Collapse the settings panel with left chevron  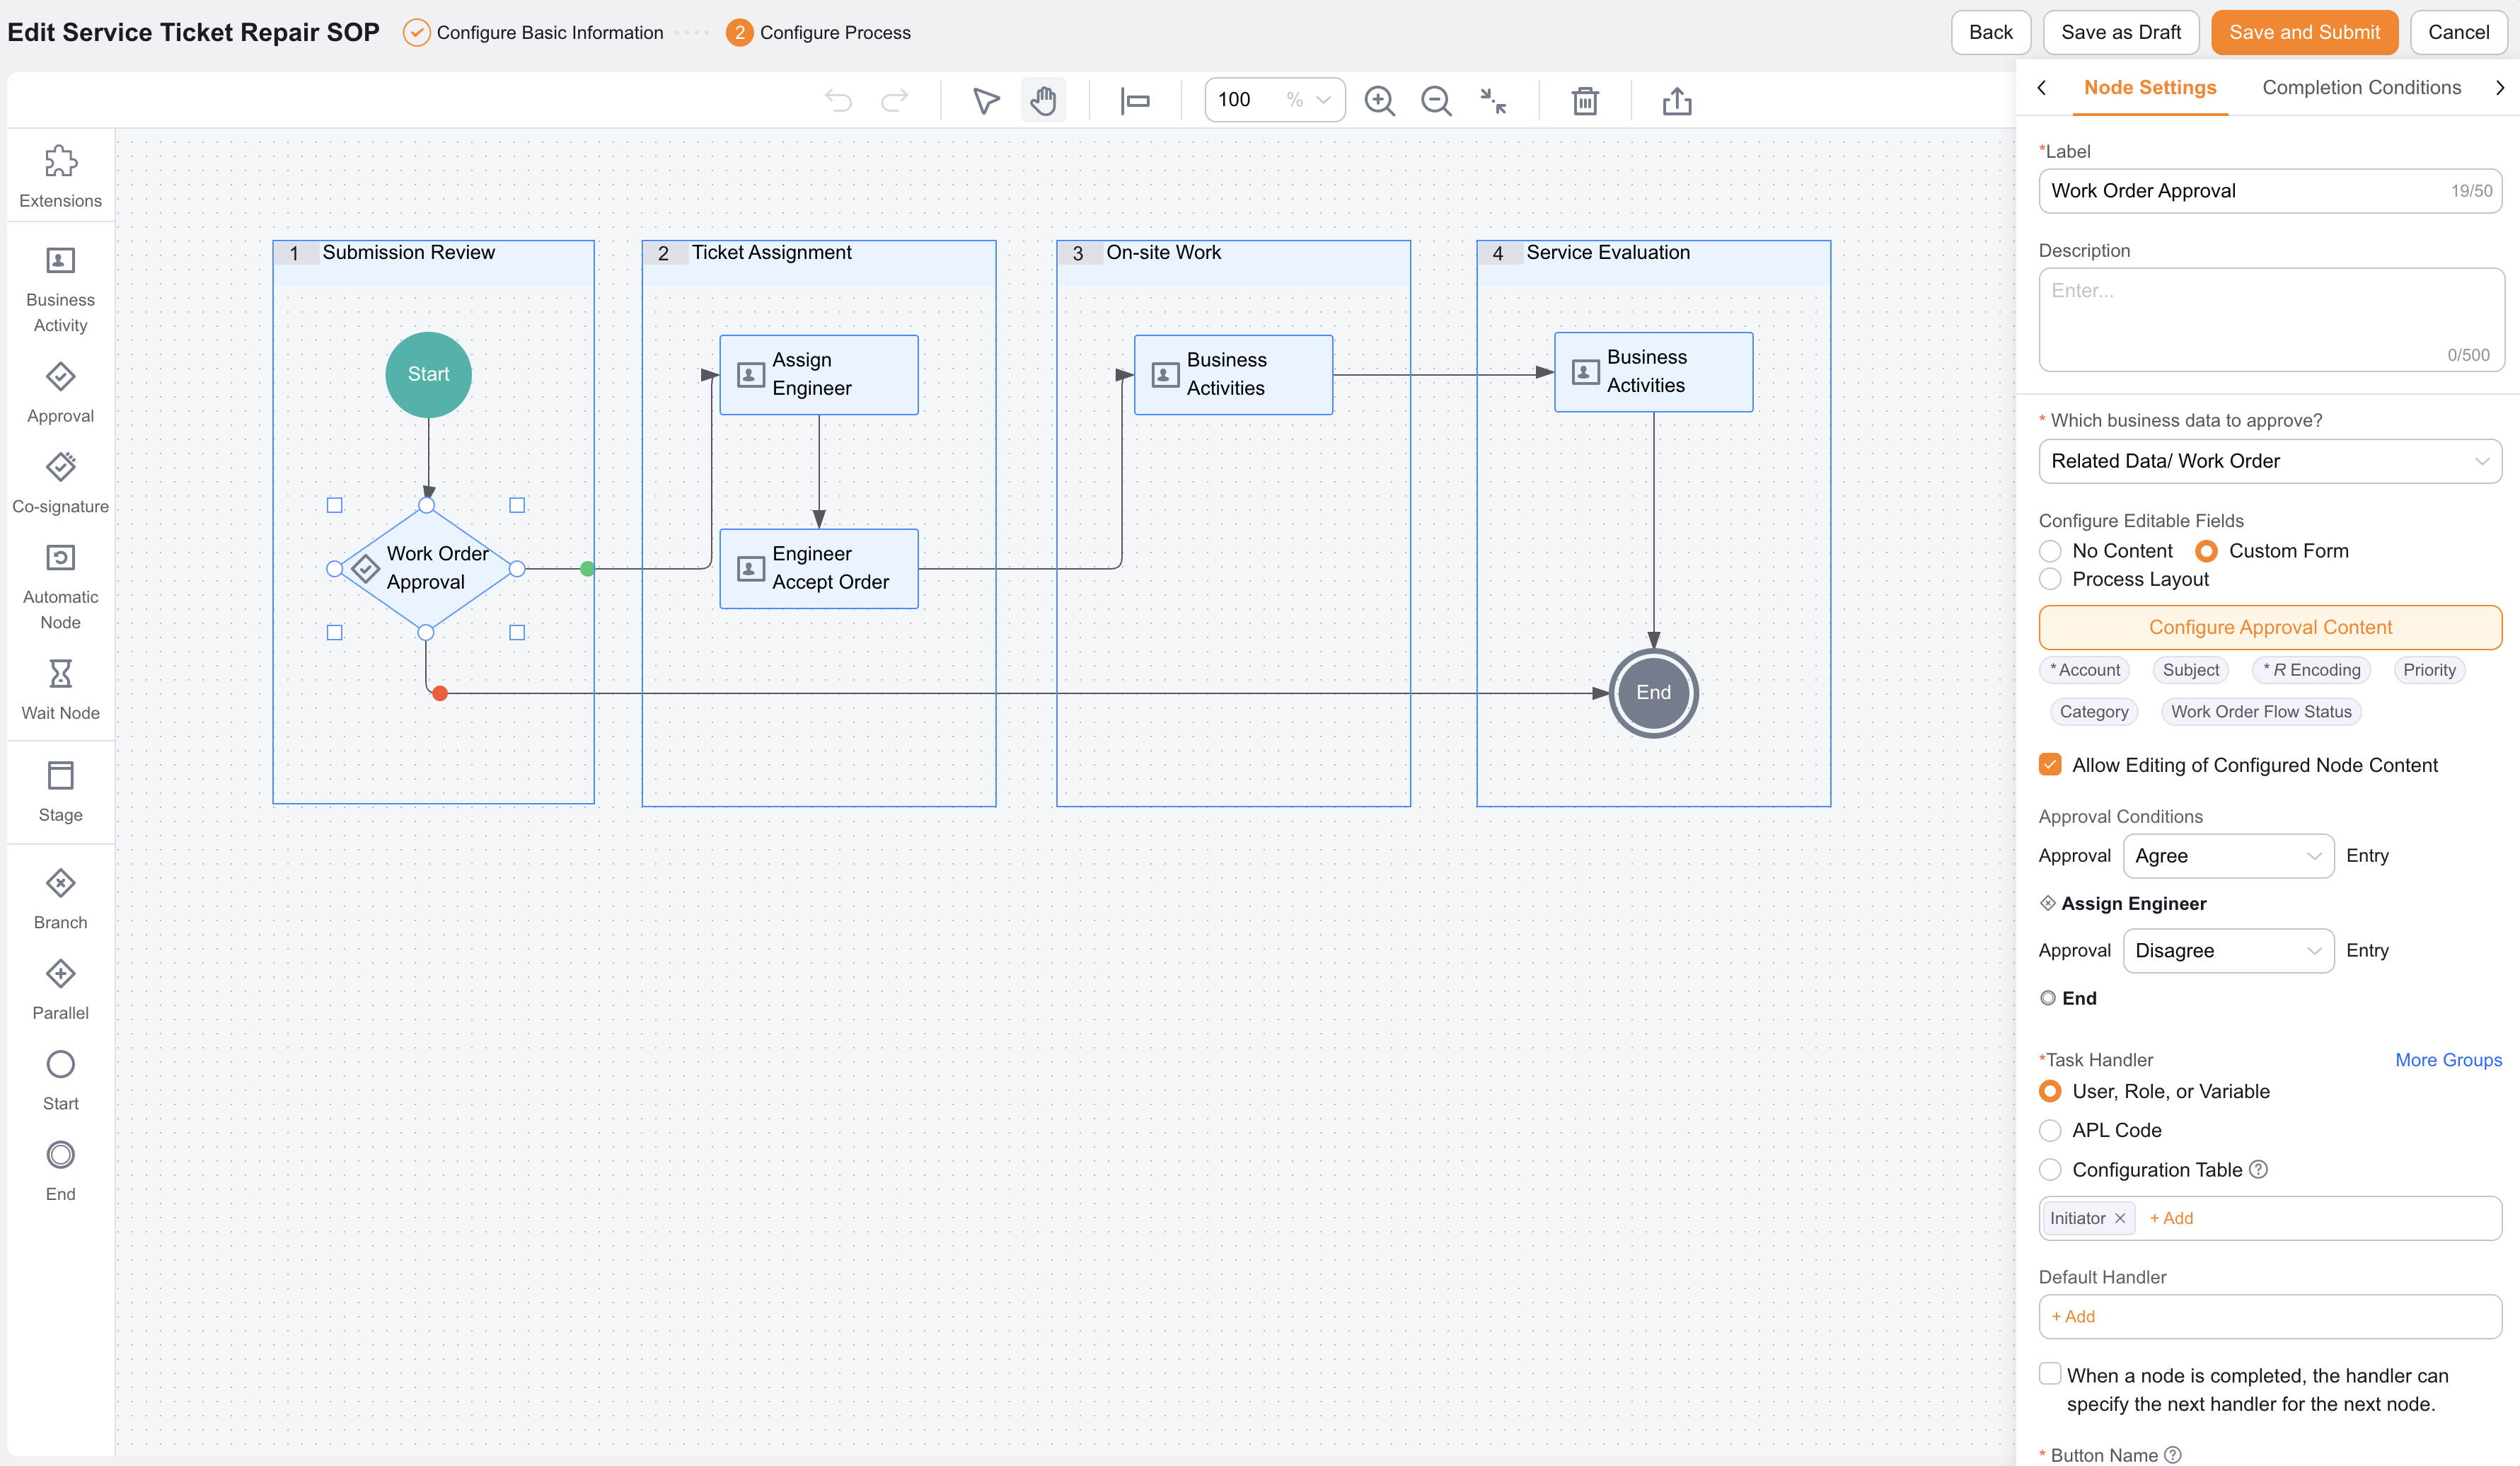point(2042,88)
